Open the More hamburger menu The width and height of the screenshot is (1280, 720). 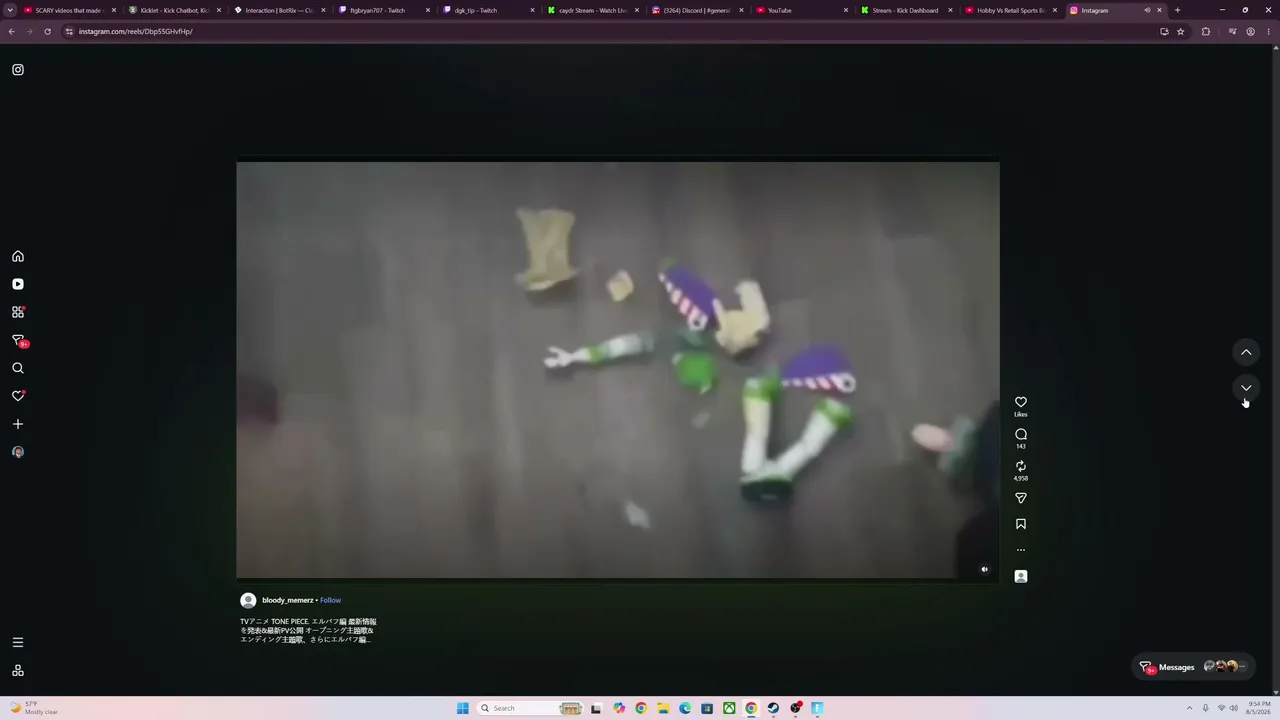(x=18, y=642)
